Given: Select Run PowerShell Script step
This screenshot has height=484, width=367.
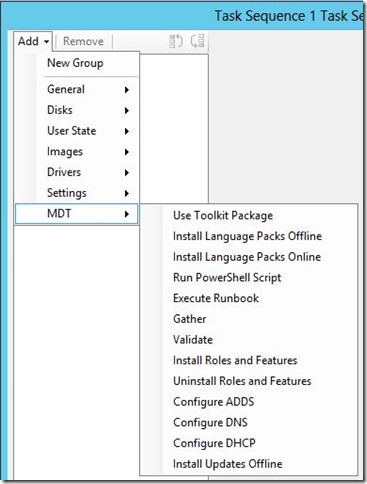Looking at the screenshot, I should click(248, 277).
